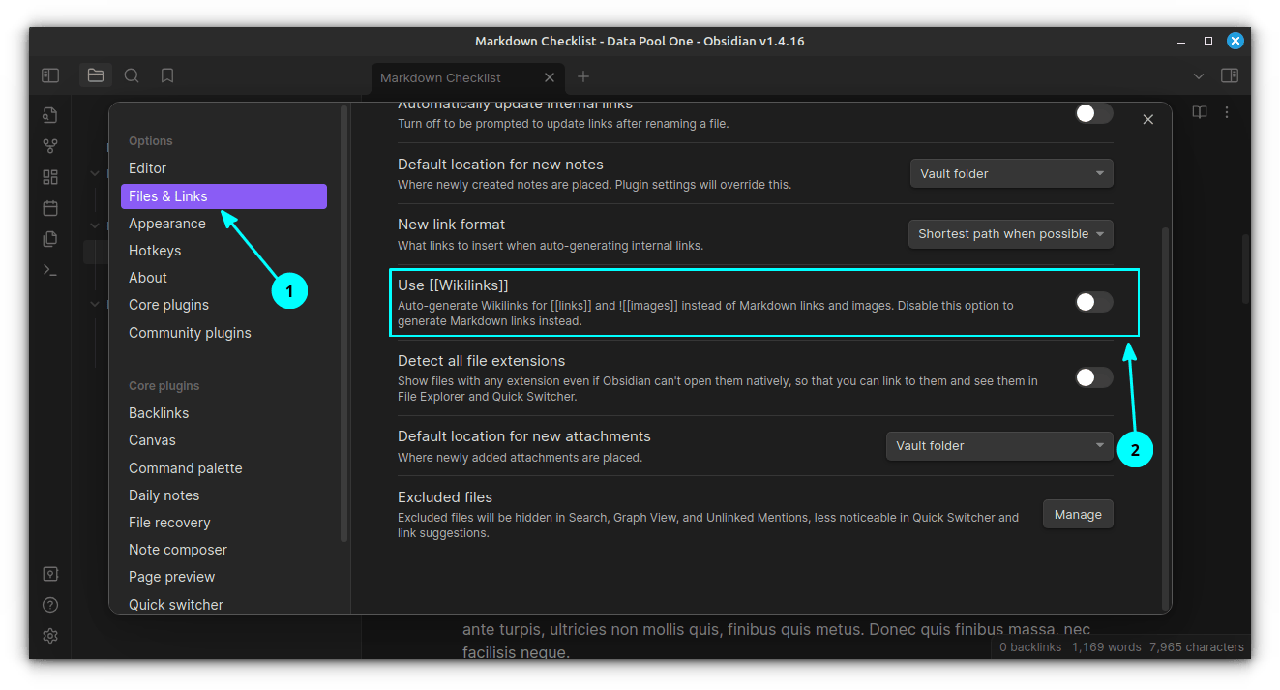1280x690 pixels.
Task: Collapse the left sidebar with the toggle icon
Action: (51, 75)
